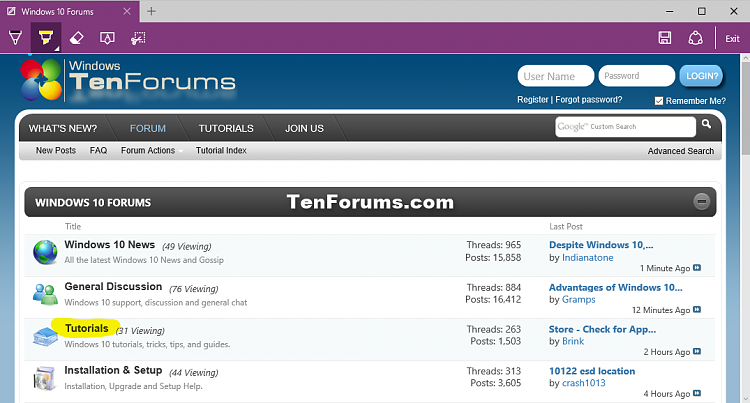The image size is (750, 403).
Task: Open the Windows 10 News forum
Action: [110, 245]
